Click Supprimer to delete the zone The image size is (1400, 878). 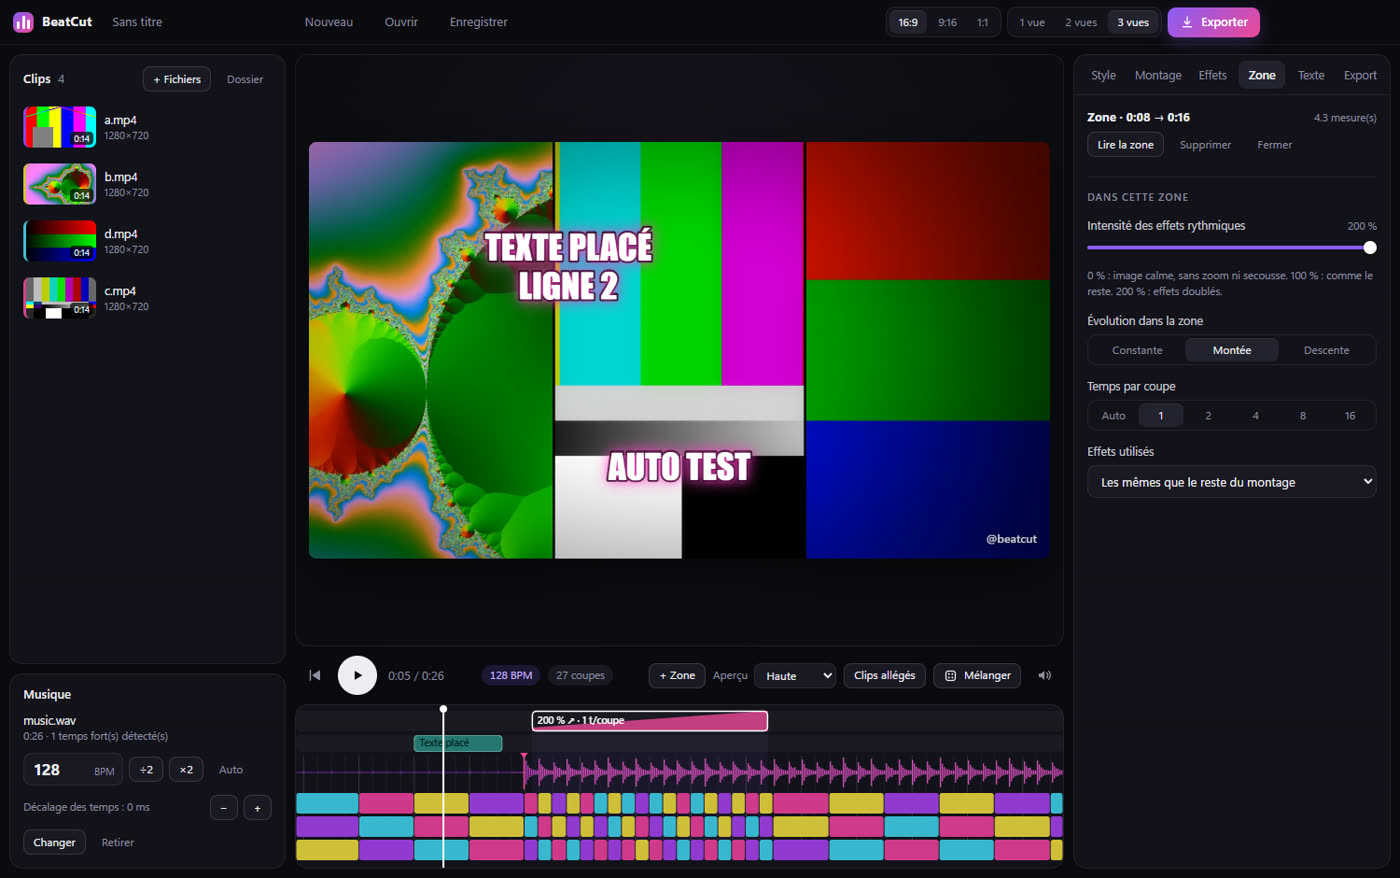(x=1205, y=145)
